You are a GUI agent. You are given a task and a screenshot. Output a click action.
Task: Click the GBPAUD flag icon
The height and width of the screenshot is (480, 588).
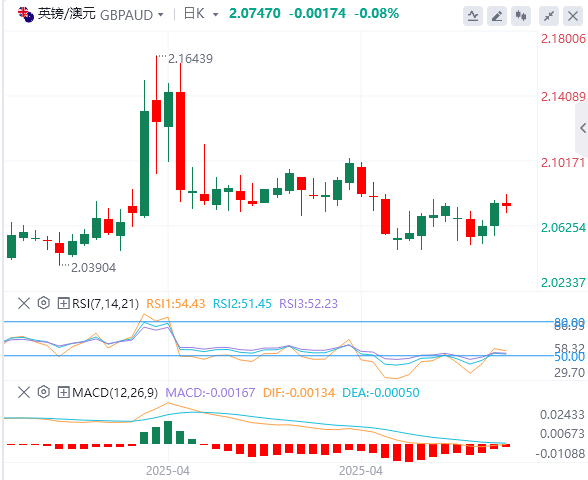[x=26, y=15]
